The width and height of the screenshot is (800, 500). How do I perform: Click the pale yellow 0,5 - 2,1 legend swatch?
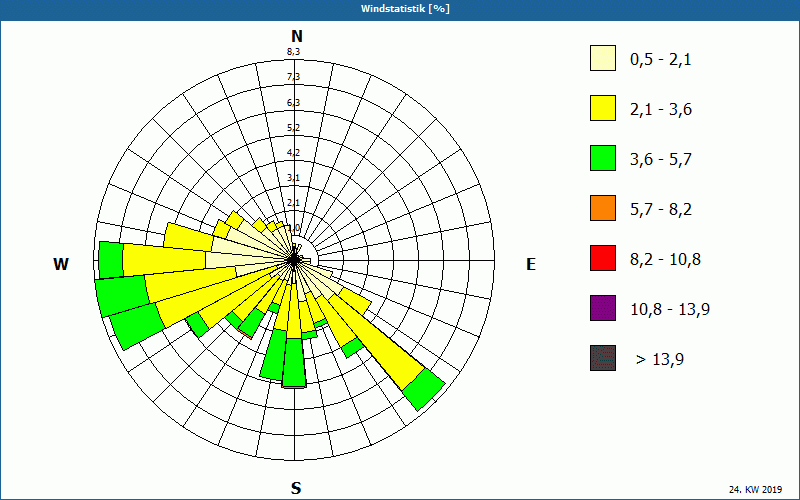click(603, 58)
